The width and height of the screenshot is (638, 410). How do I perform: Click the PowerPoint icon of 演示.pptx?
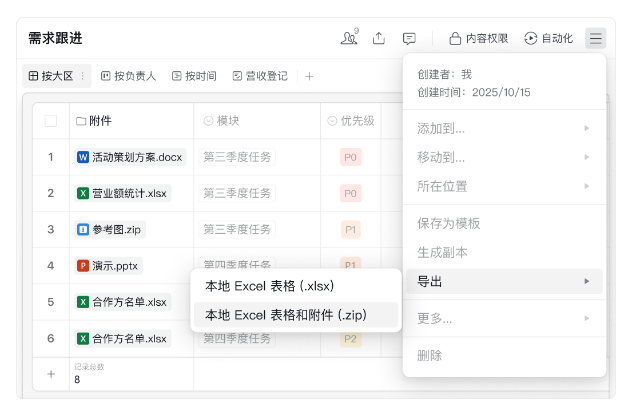(x=83, y=266)
